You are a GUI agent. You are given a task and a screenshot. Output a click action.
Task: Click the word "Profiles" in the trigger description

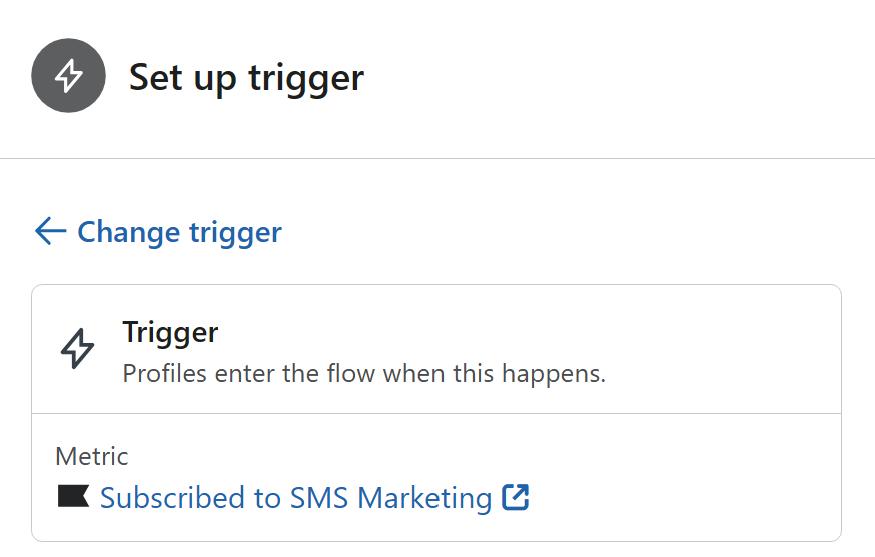coord(161,374)
